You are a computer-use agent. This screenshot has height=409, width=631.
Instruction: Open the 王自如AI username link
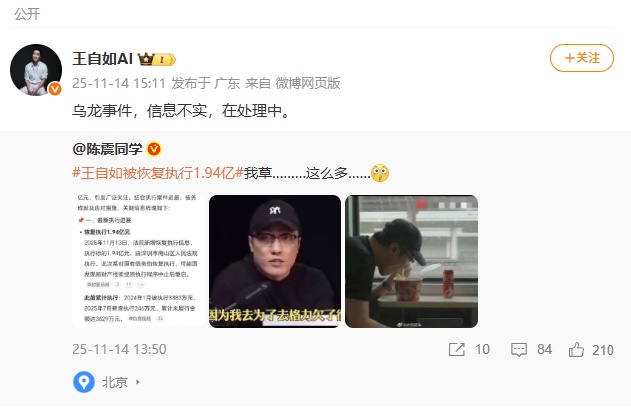(103, 59)
